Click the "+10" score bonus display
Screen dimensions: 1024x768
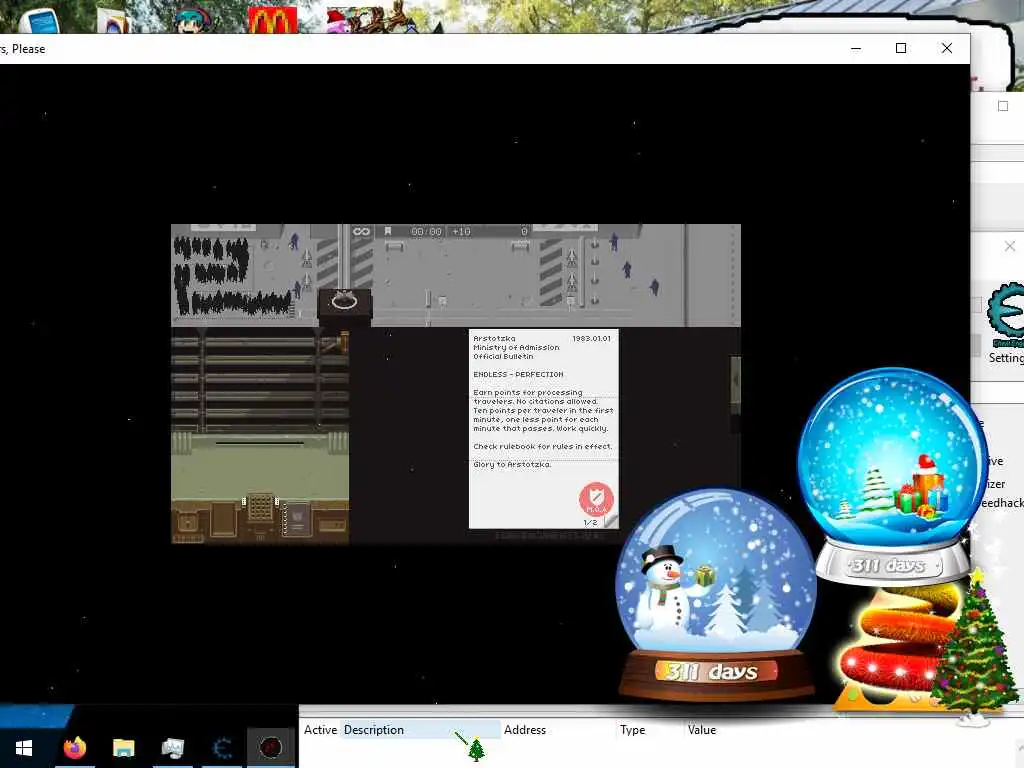click(x=461, y=231)
